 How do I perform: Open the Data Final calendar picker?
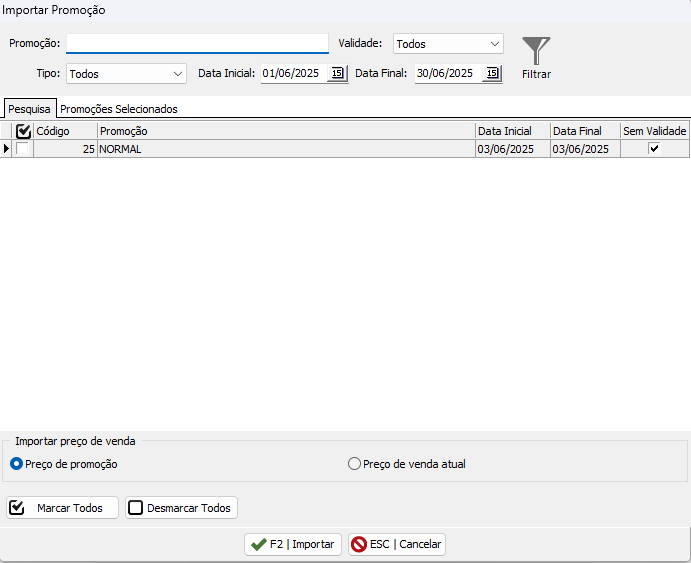[492, 73]
